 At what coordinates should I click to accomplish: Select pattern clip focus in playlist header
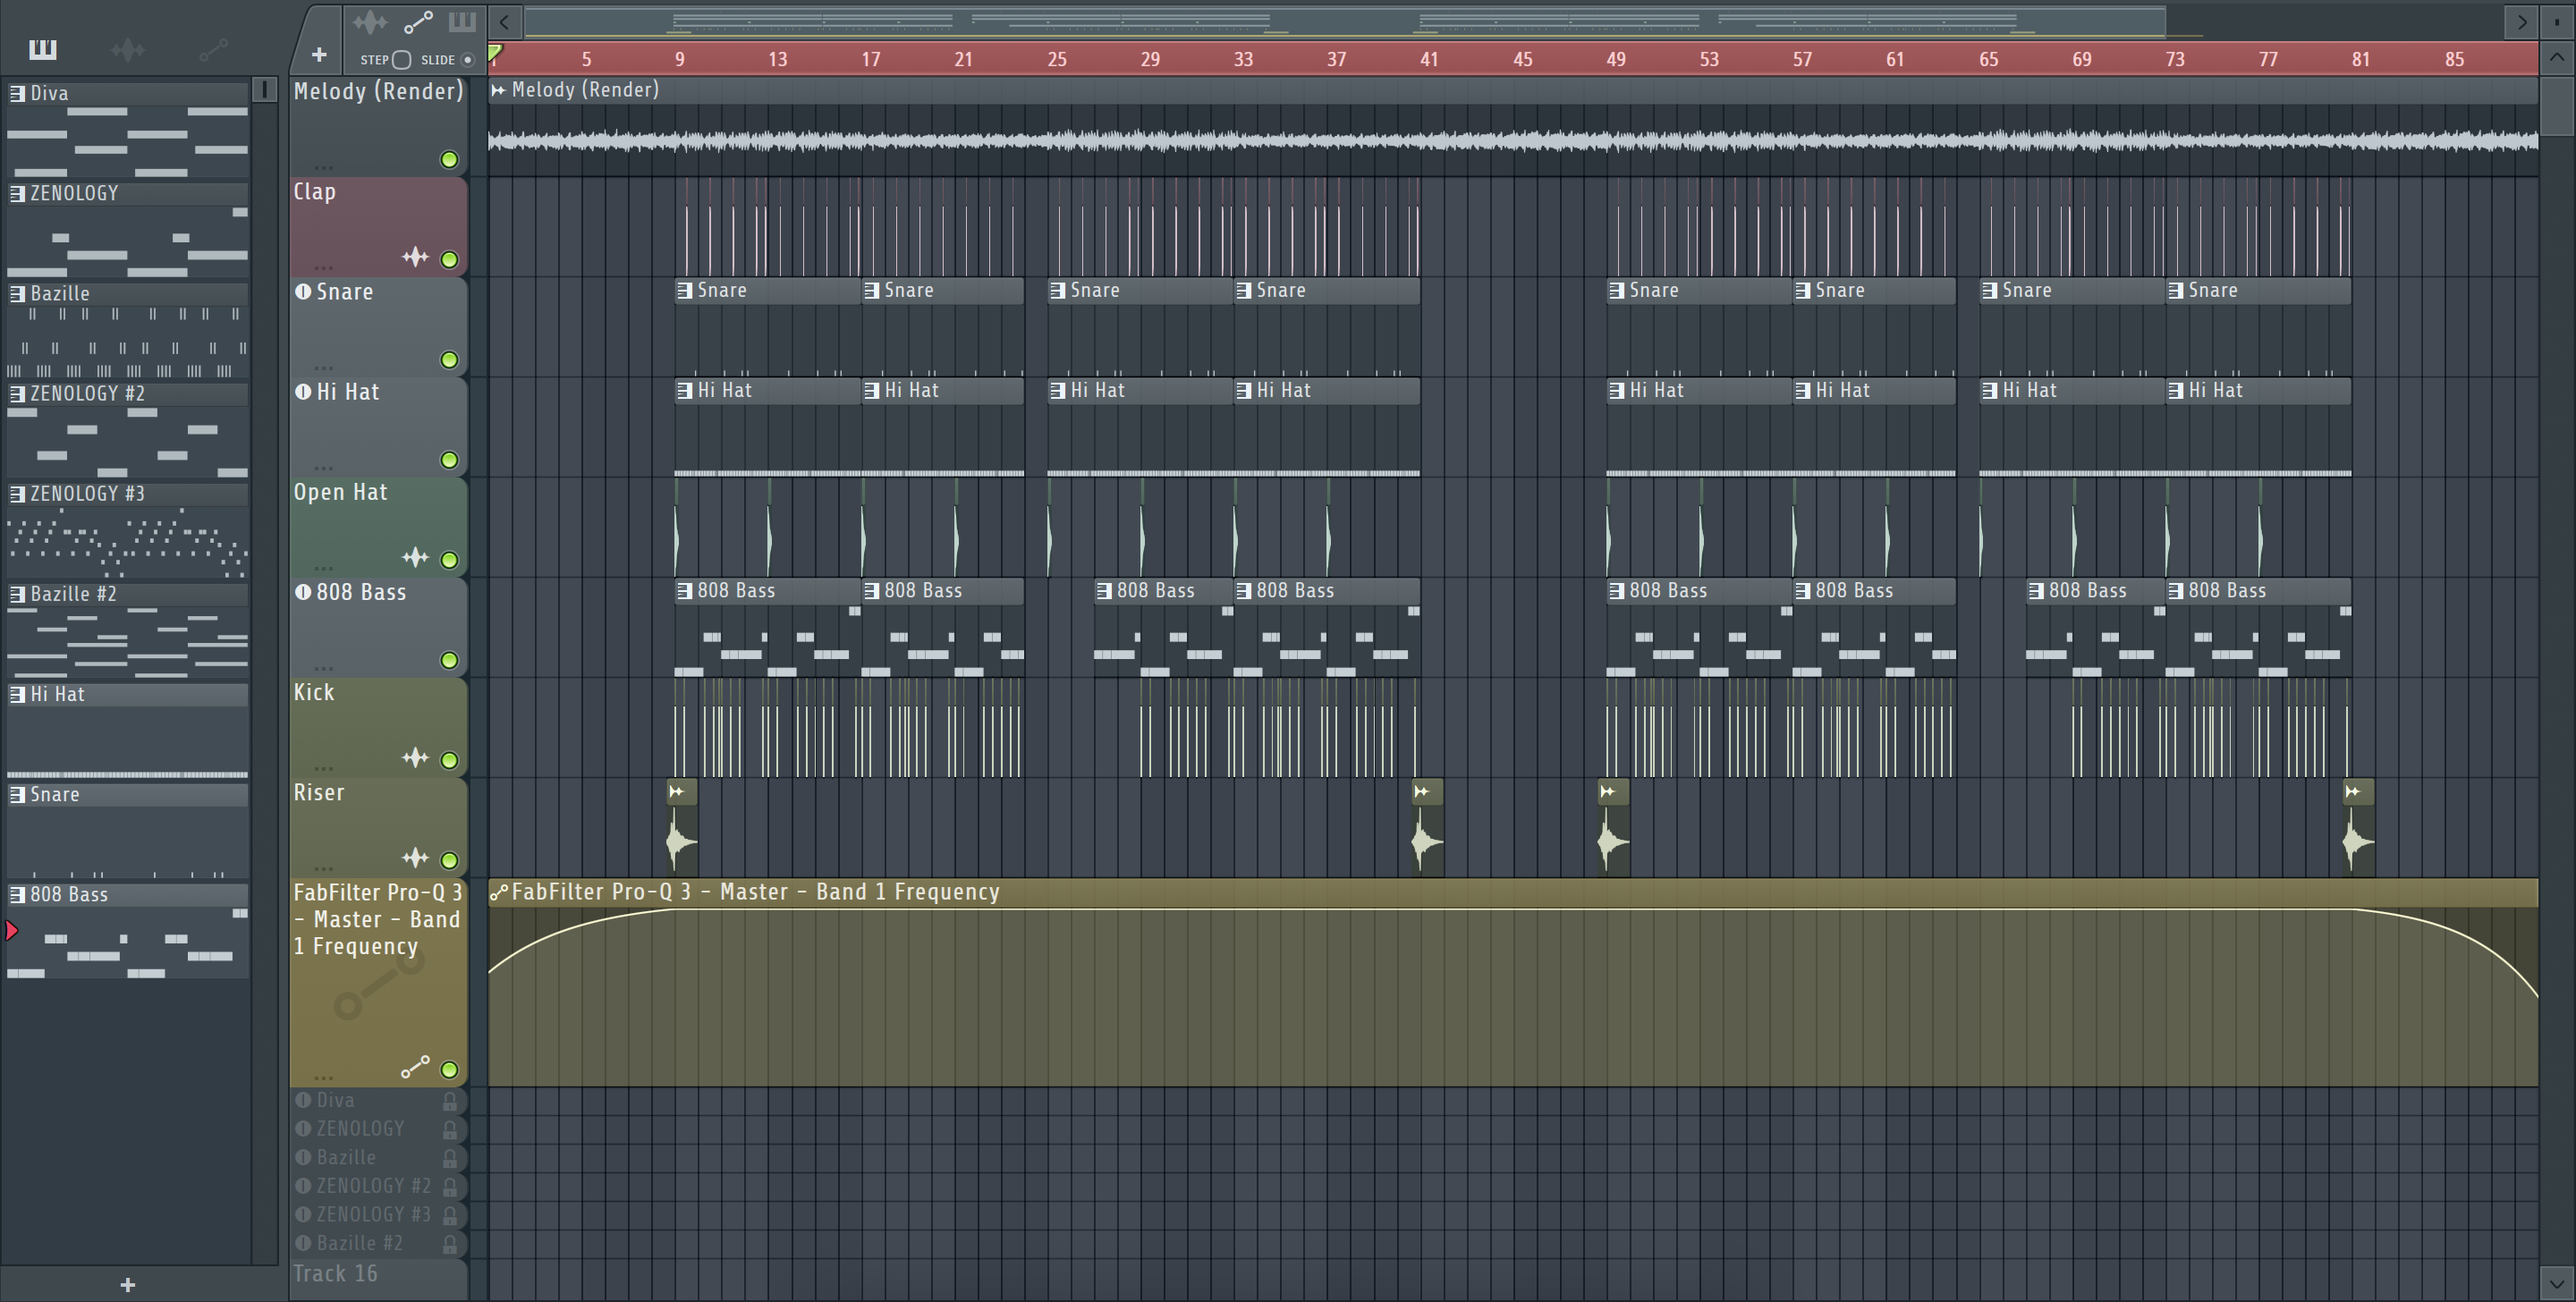coord(462,22)
